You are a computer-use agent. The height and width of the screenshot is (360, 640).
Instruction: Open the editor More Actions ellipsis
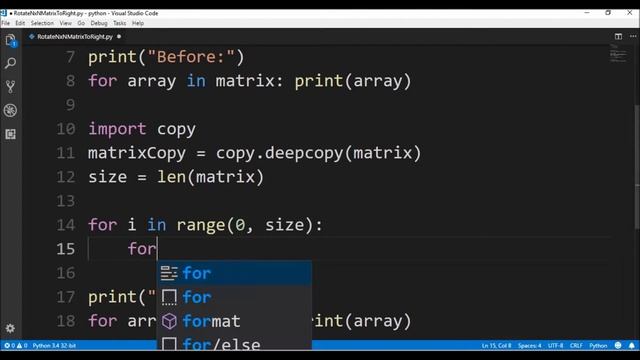coord(633,36)
